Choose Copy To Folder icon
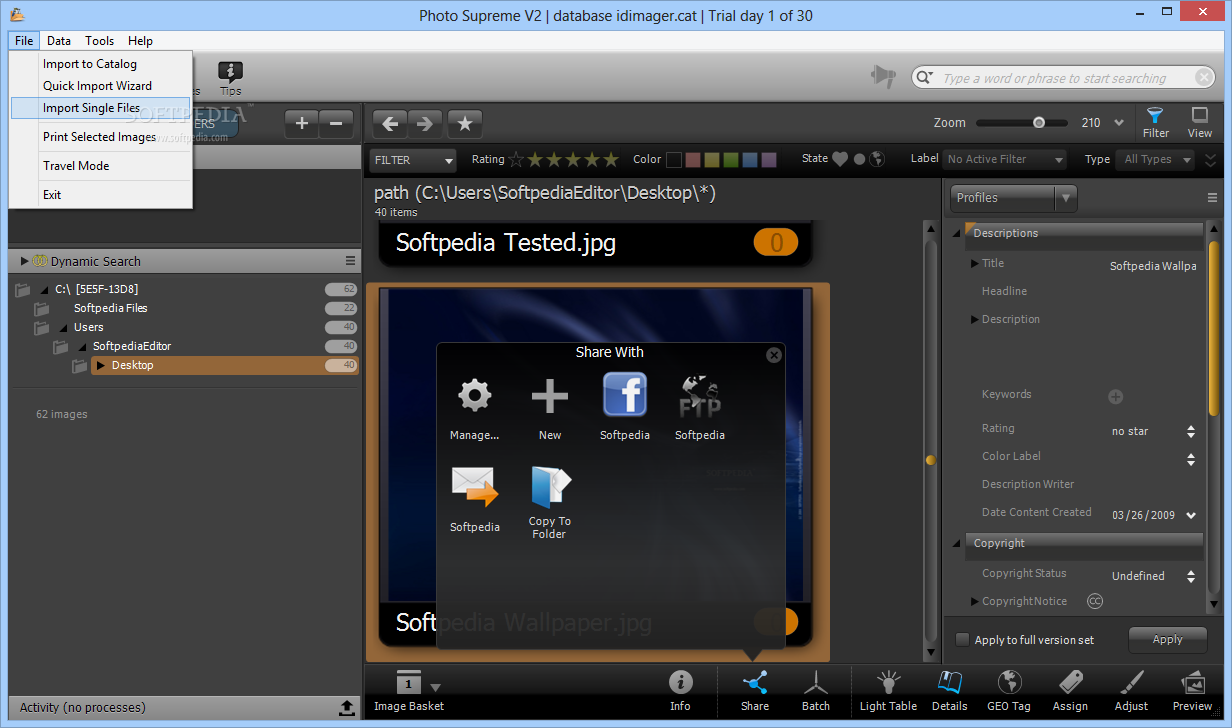 [549, 487]
